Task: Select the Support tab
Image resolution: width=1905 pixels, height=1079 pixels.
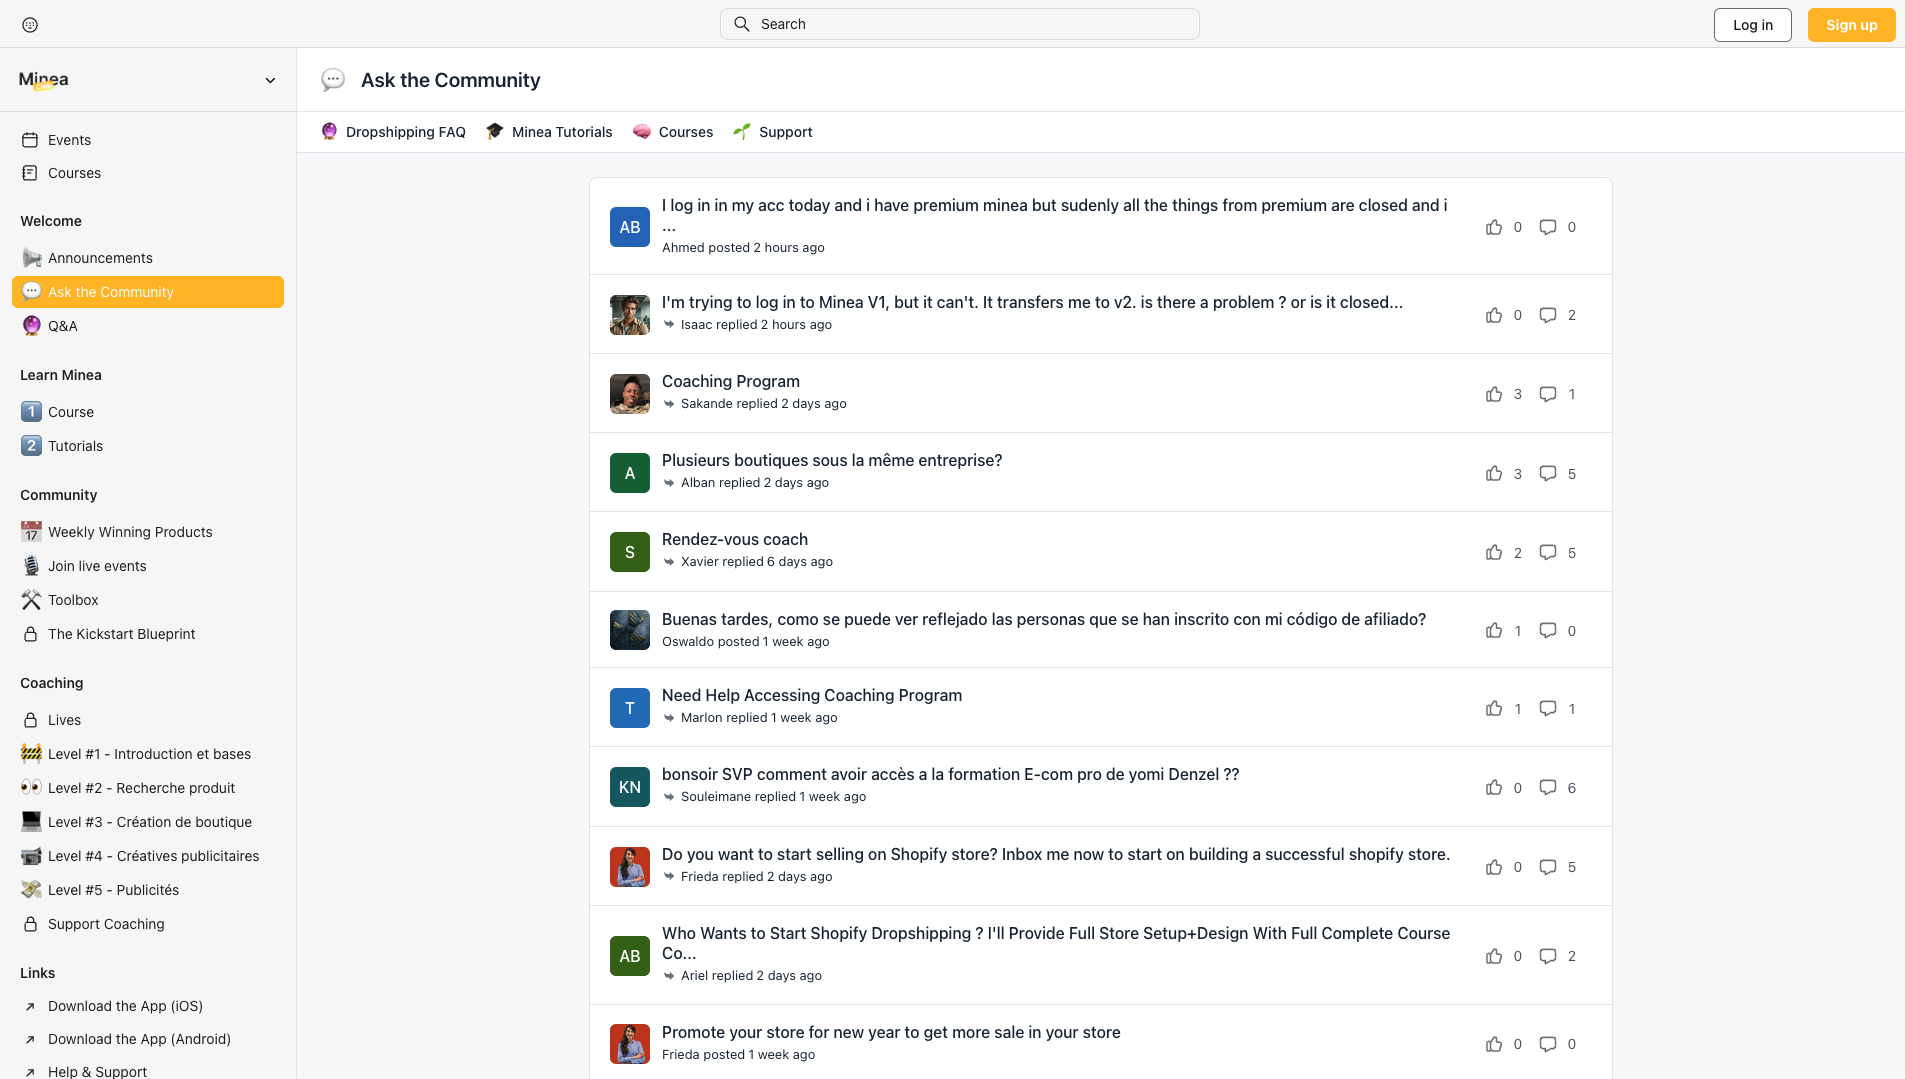Action: pos(773,132)
